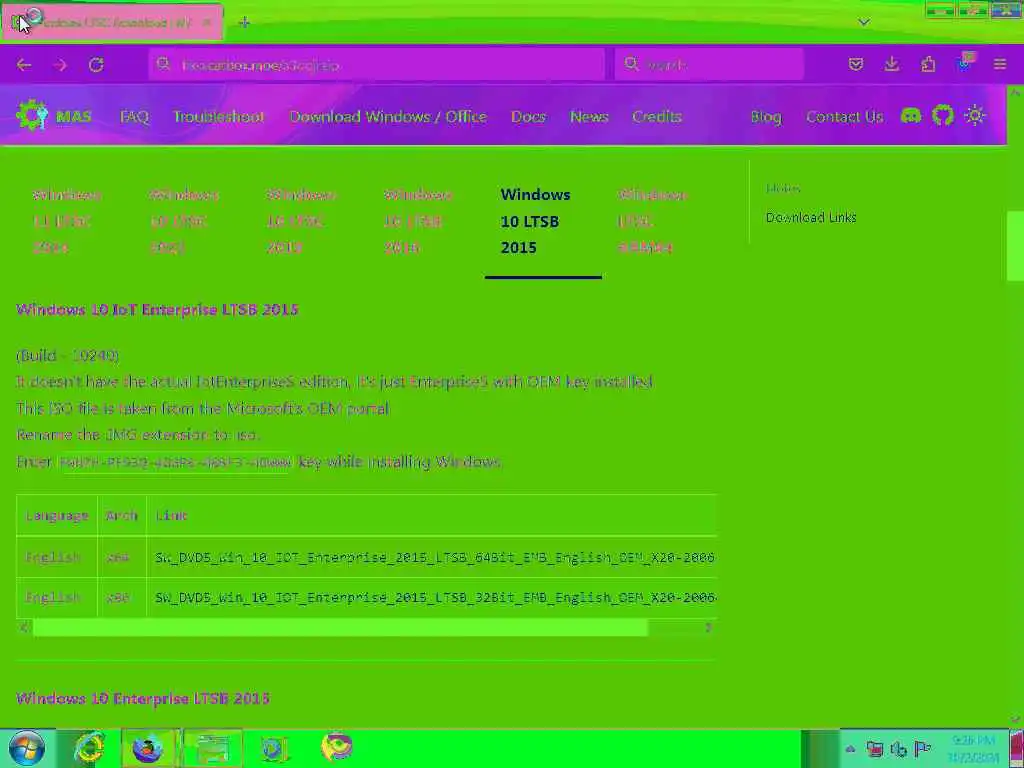
Task: Open a new browser tab
Action: click(244, 23)
